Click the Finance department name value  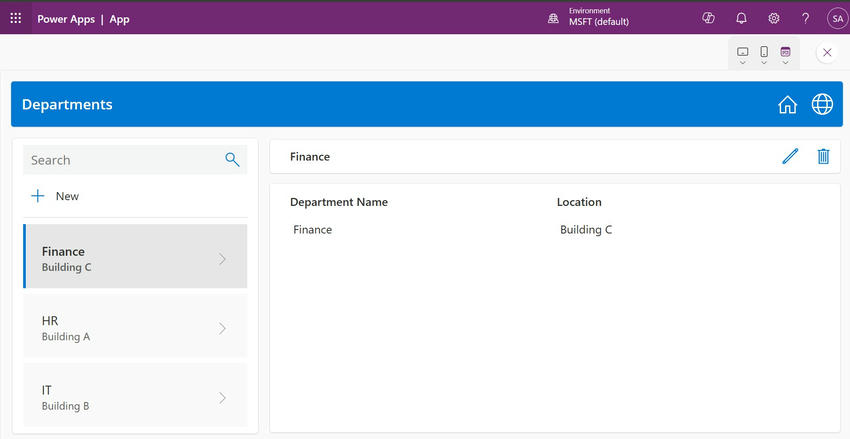[313, 230]
